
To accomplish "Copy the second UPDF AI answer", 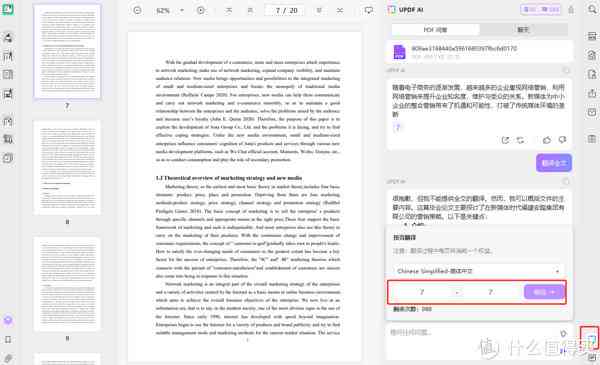I will pos(566,181).
